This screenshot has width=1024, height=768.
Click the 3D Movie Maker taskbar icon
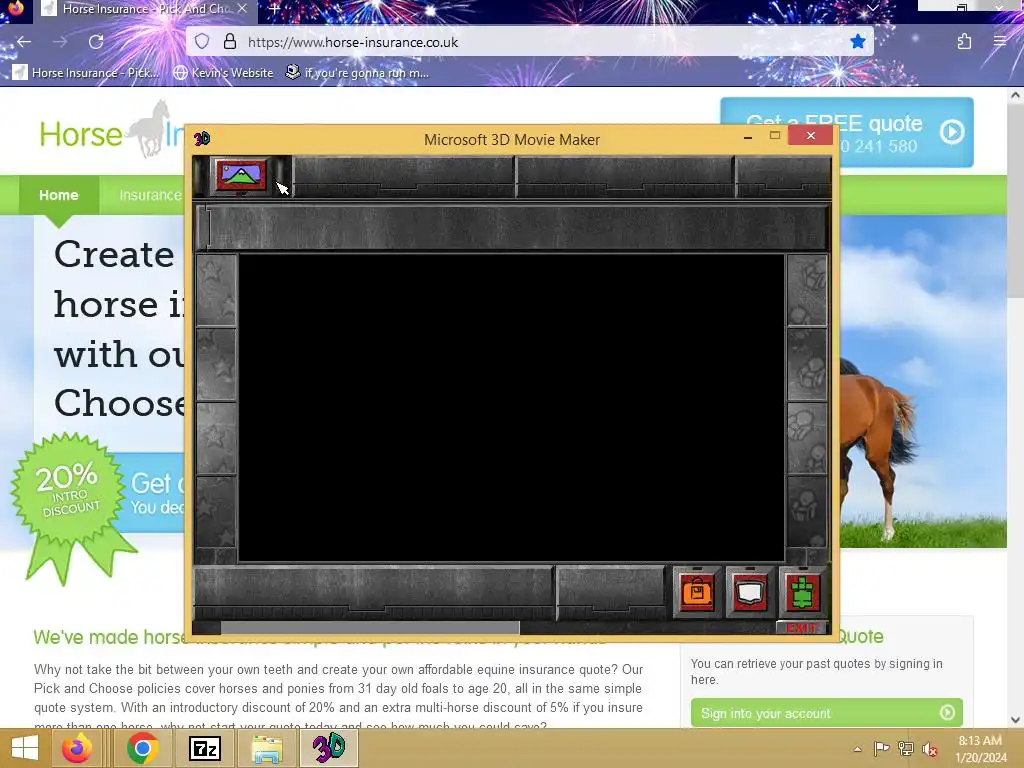[328, 748]
